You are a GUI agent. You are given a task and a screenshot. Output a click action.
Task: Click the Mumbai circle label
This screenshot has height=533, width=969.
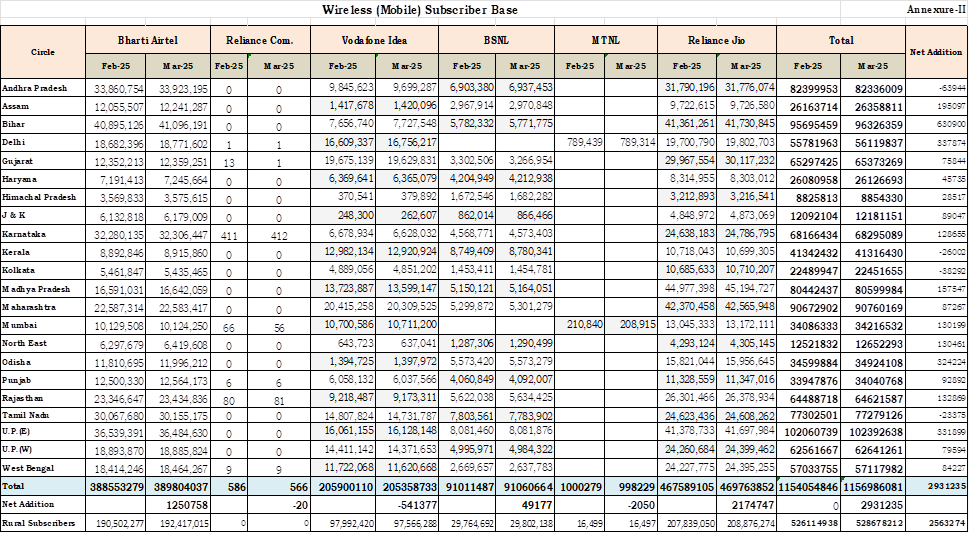pyautogui.click(x=14, y=325)
